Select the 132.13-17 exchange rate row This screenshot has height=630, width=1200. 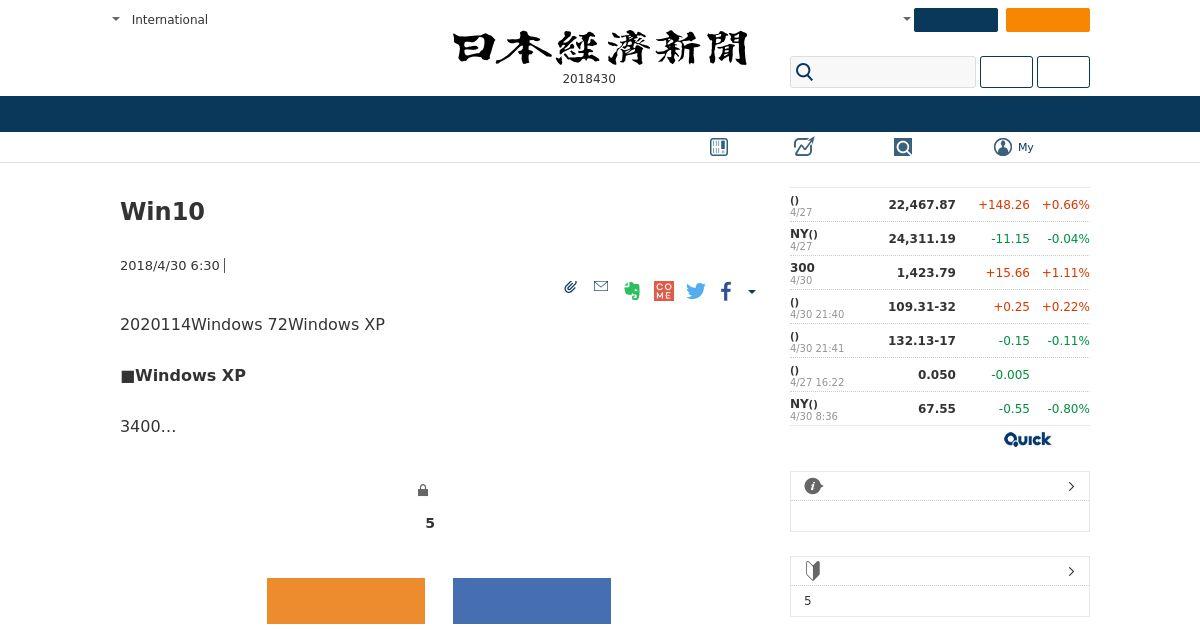[940, 341]
